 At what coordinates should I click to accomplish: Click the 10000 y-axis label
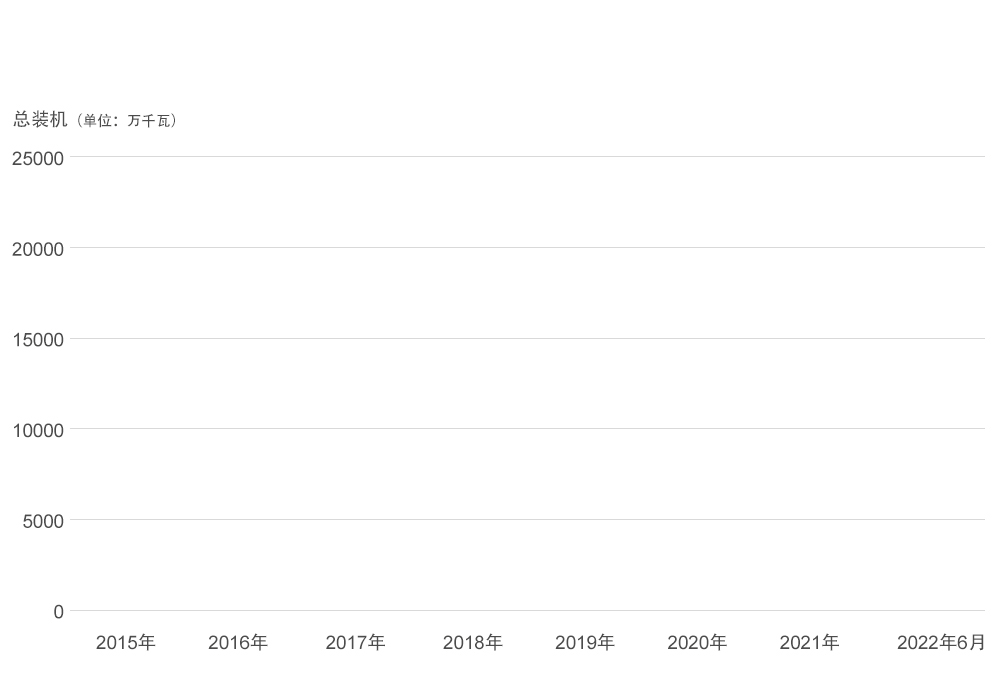[38, 431]
